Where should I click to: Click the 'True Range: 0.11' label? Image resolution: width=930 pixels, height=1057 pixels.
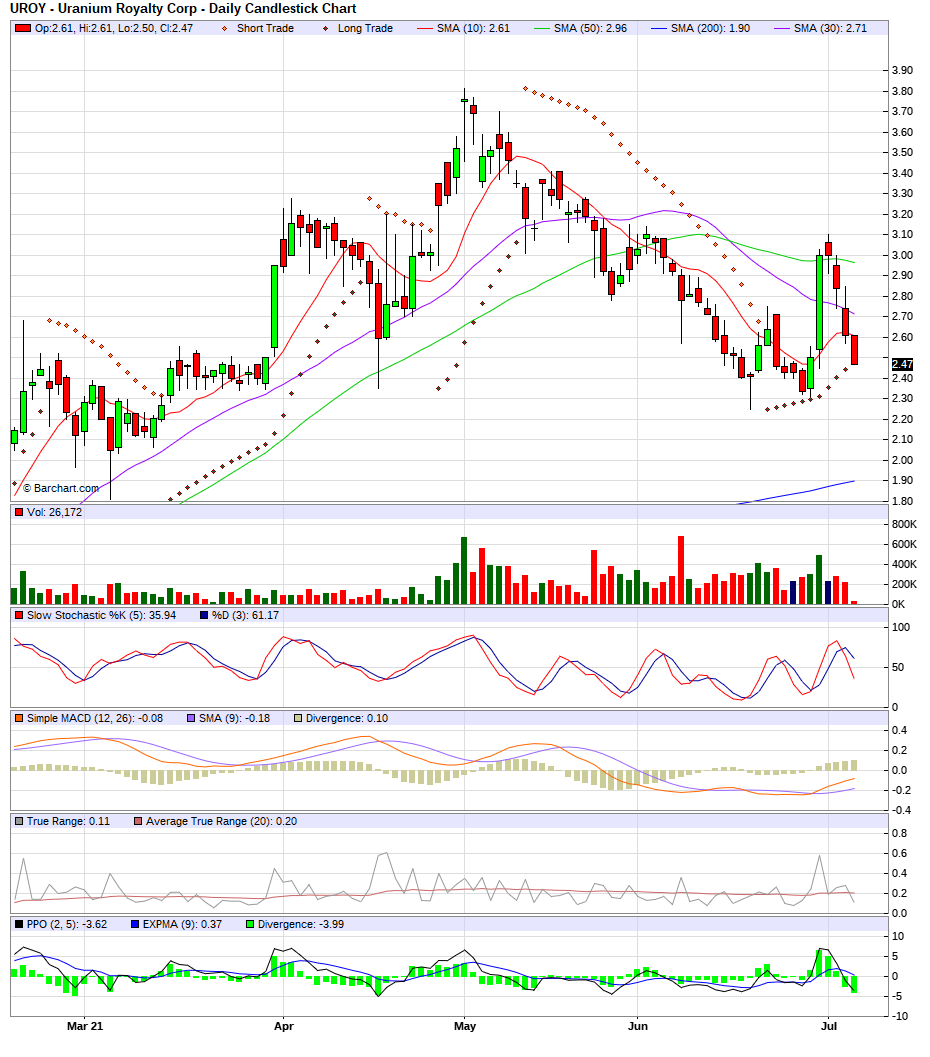68,822
